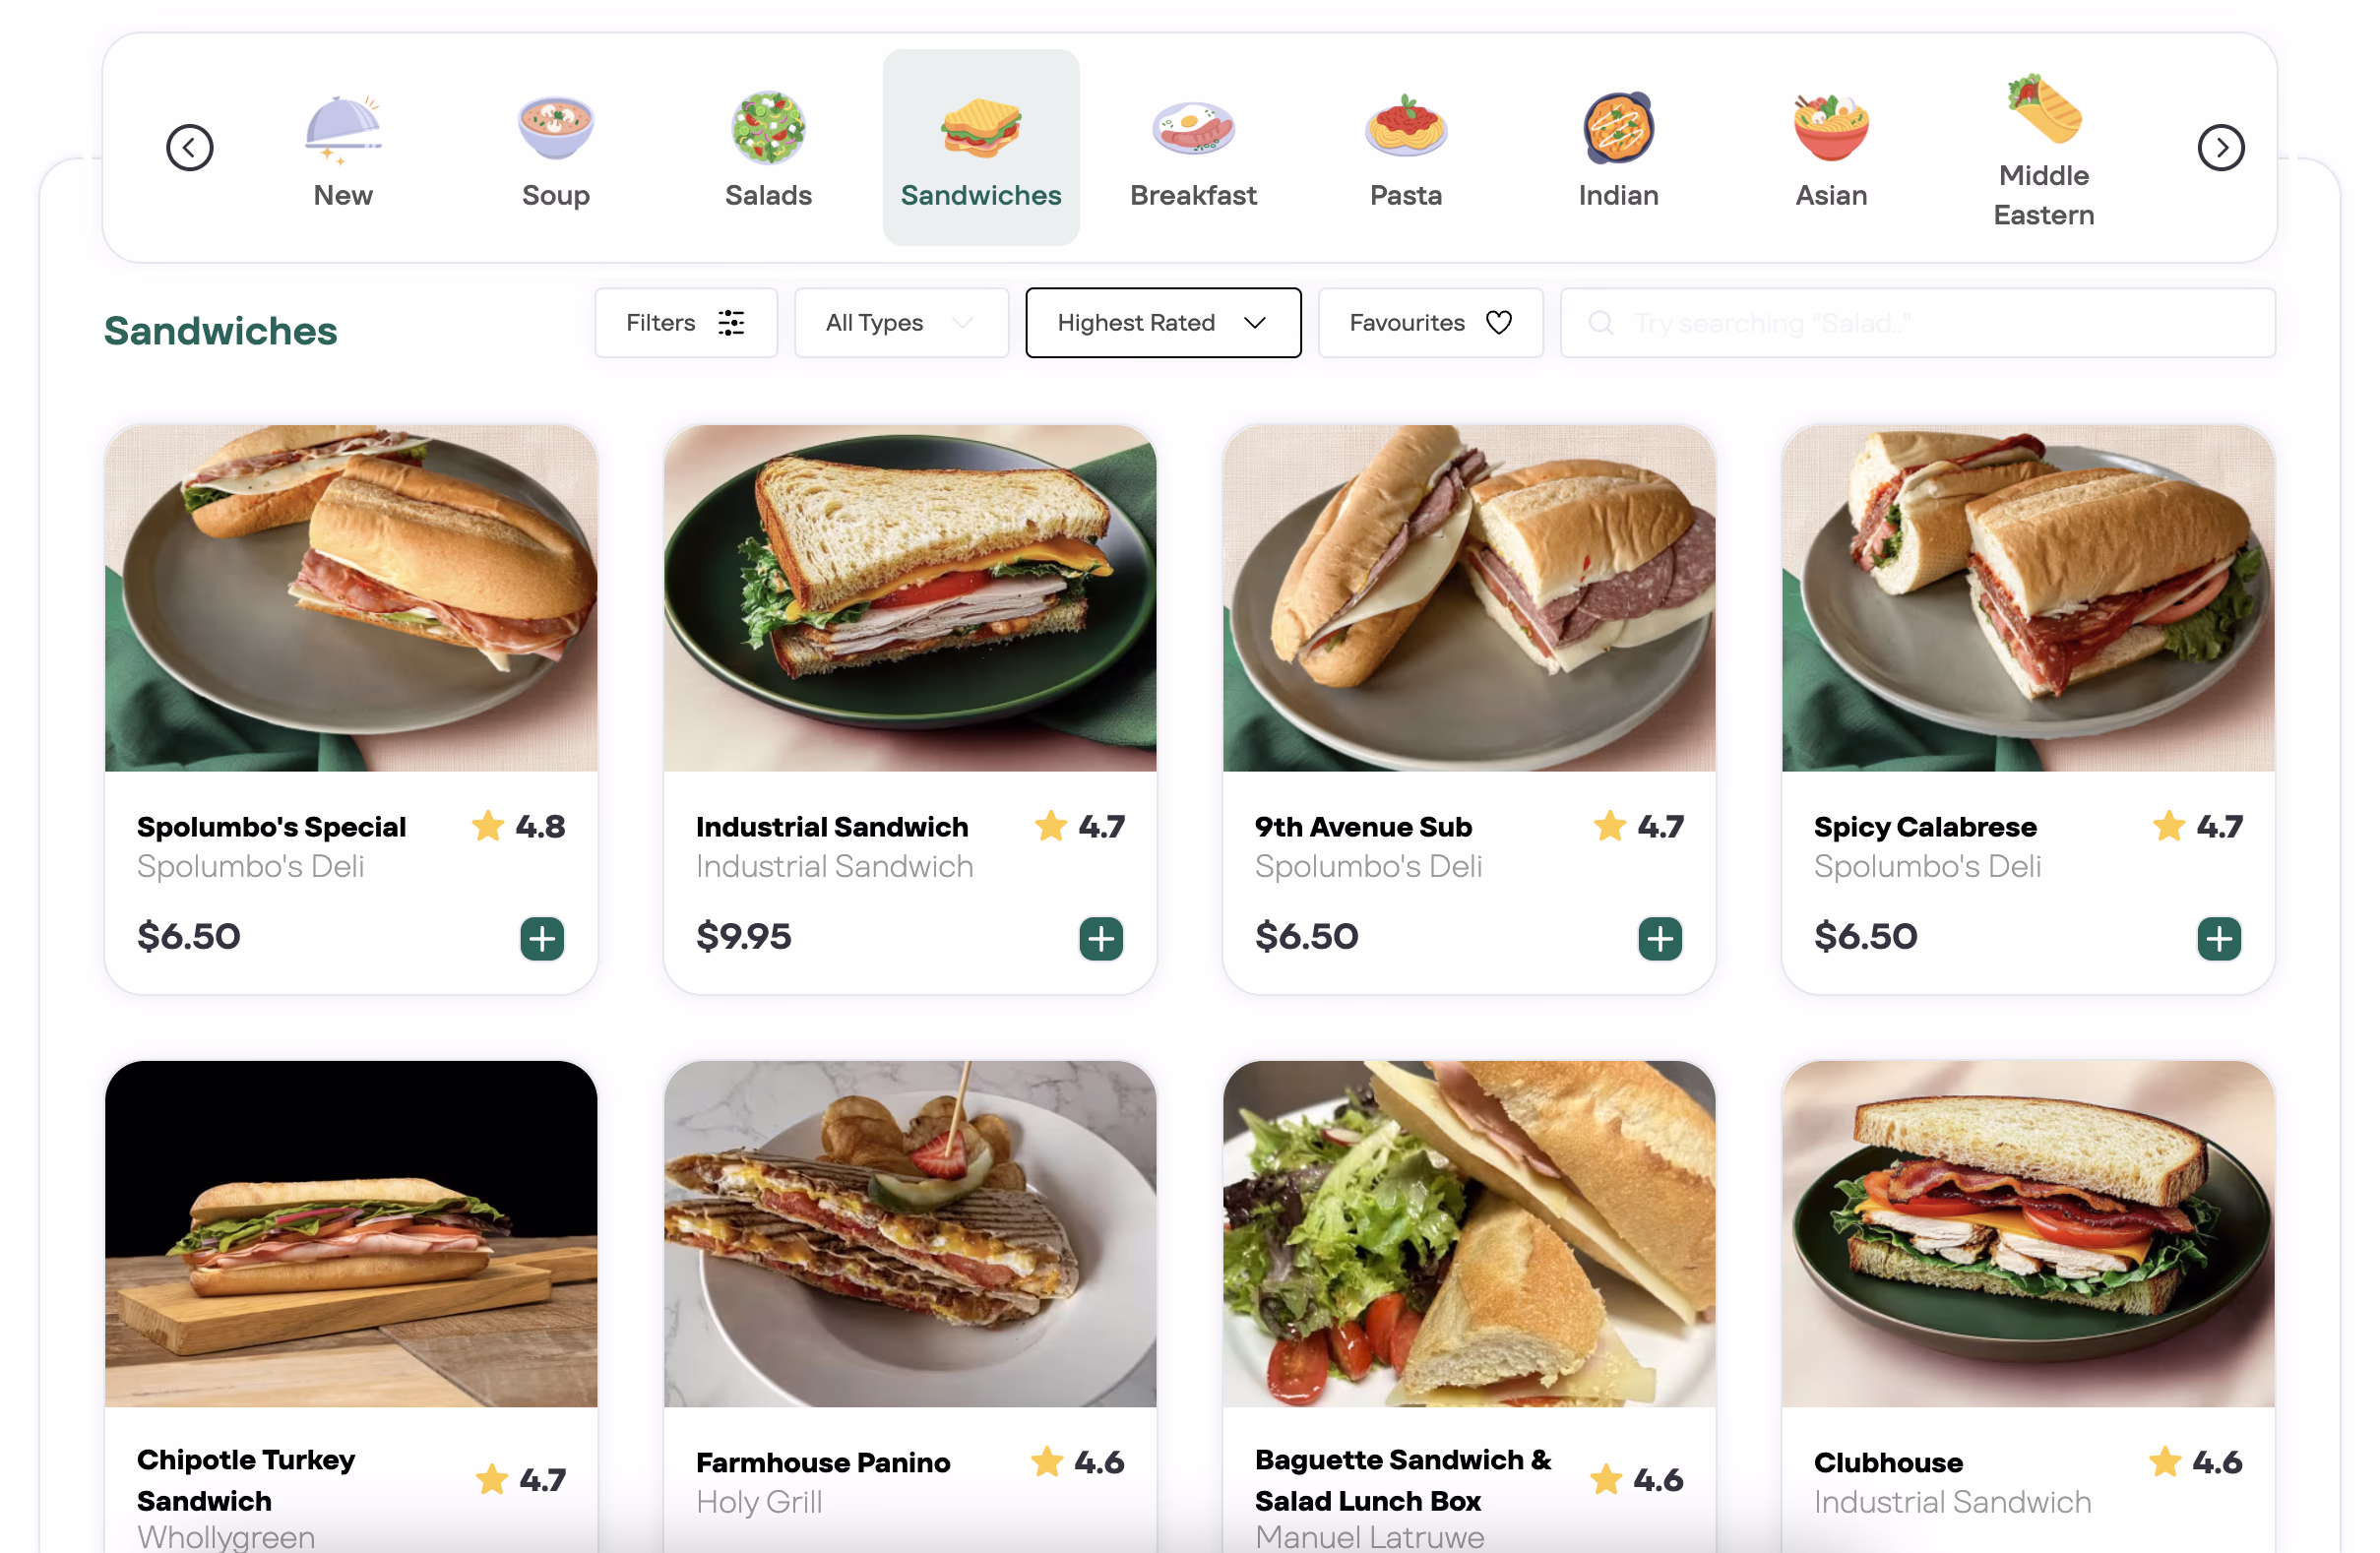Open the Highest Rated sort dropdown
Image resolution: width=2380 pixels, height=1553 pixels.
click(x=1163, y=323)
